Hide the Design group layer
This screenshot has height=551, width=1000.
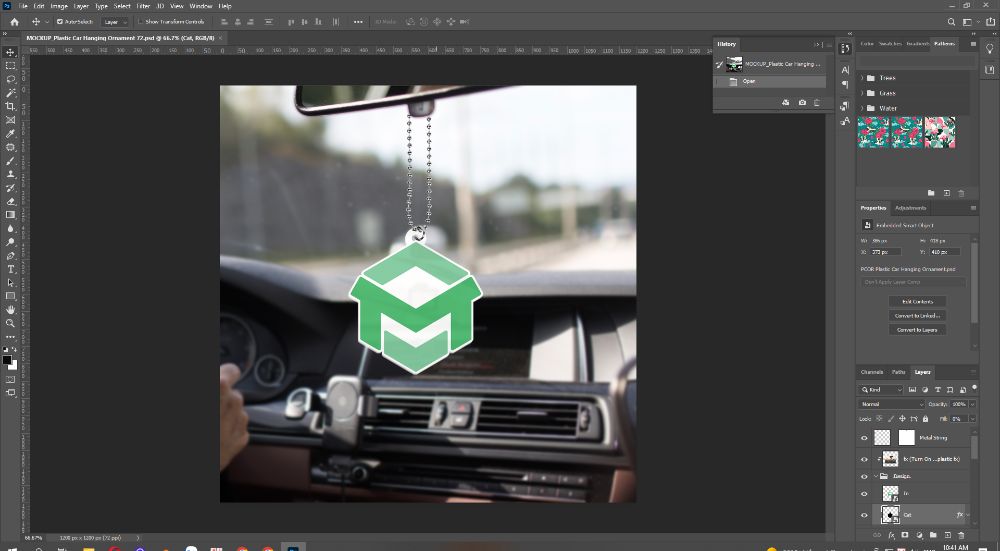click(x=864, y=476)
